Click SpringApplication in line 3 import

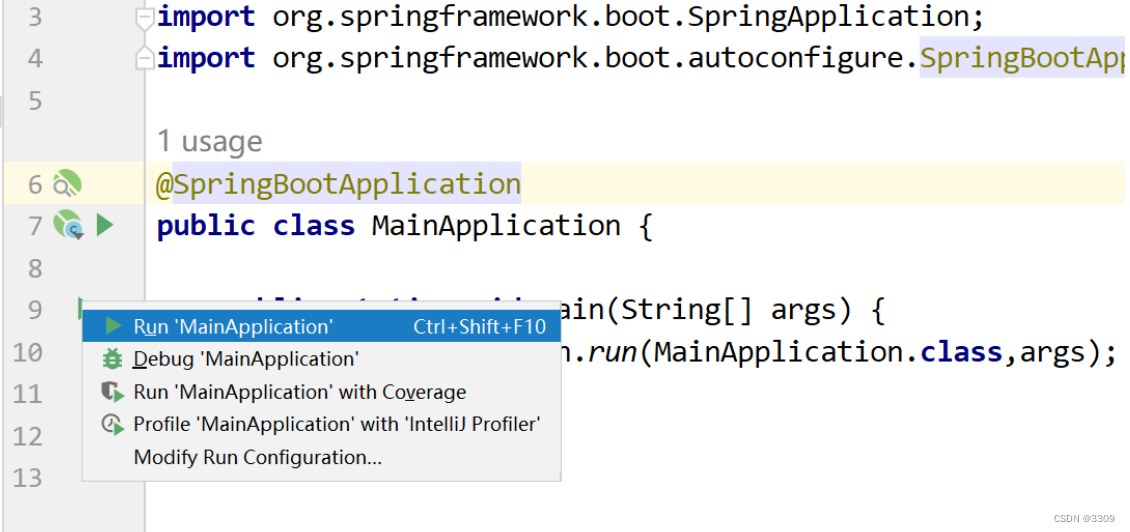(x=827, y=17)
